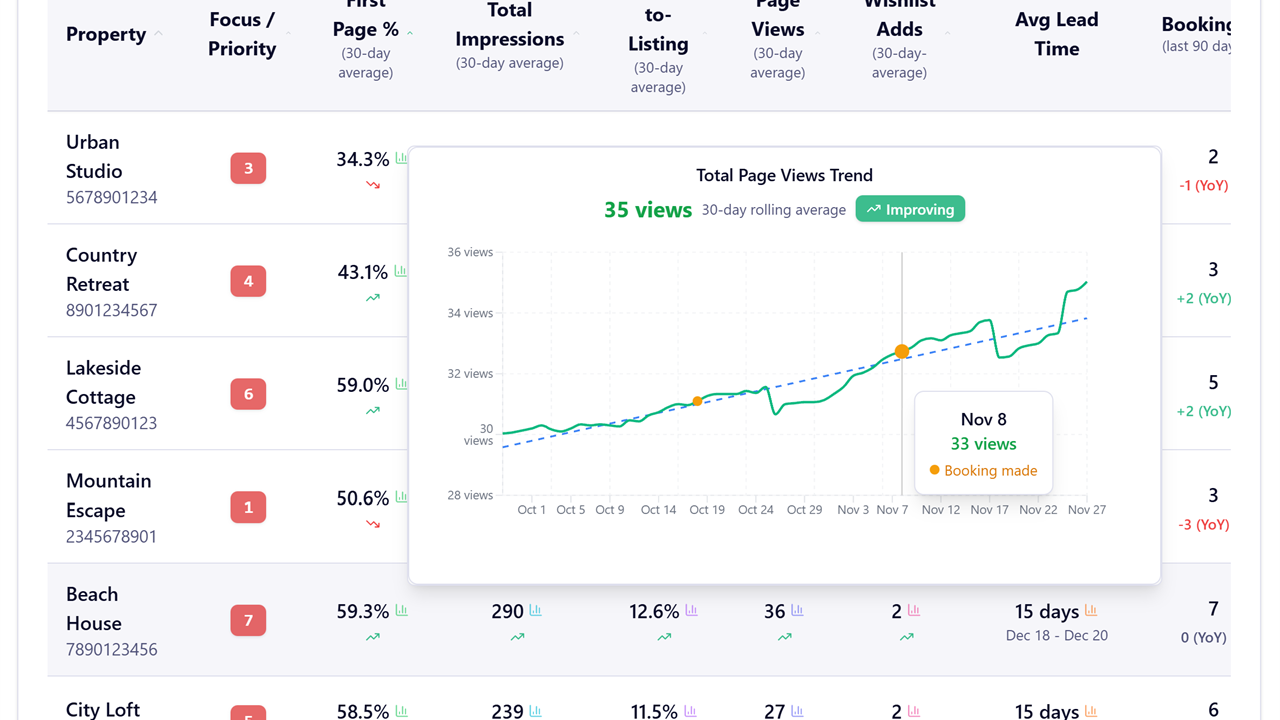This screenshot has width=1280, height=720.
Task: Click priority badge 6 for Lakeside Cottage
Action: 248,394
